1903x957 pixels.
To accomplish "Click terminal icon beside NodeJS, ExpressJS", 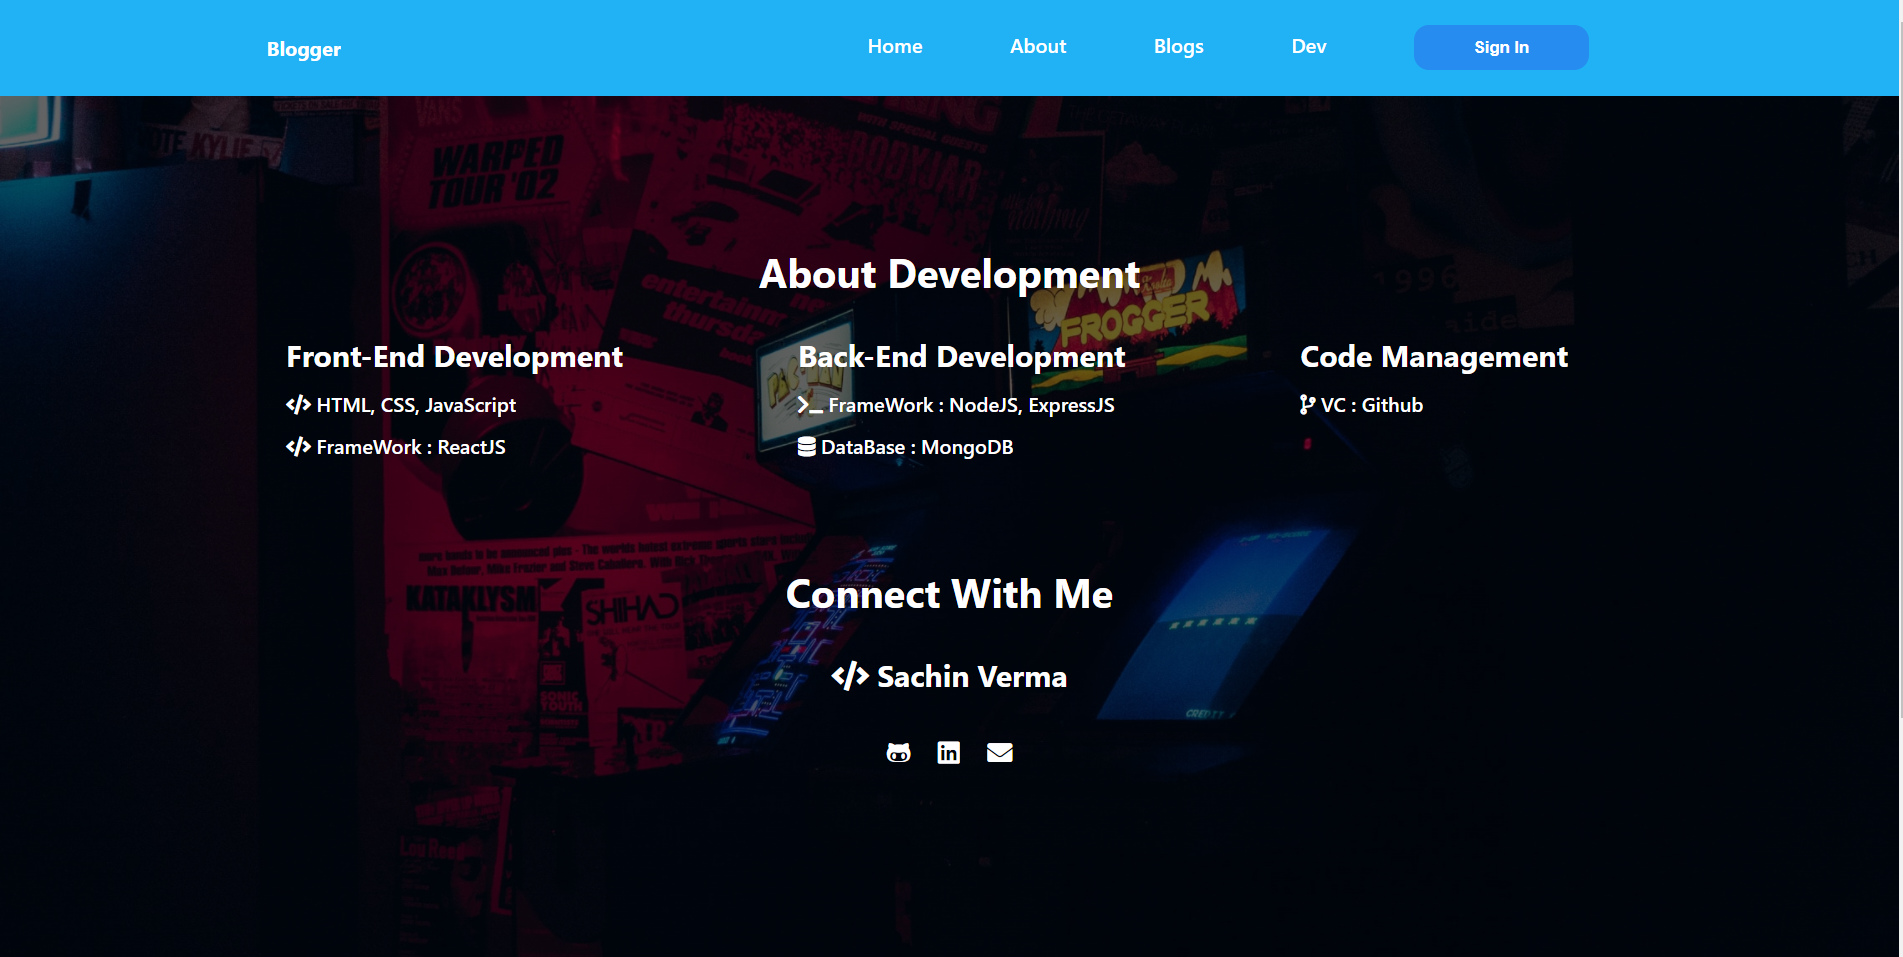I will [x=810, y=405].
